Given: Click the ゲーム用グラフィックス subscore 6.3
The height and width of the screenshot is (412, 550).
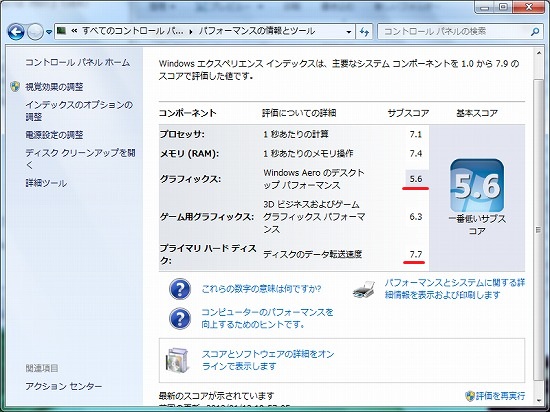Looking at the screenshot, I should point(416,217).
